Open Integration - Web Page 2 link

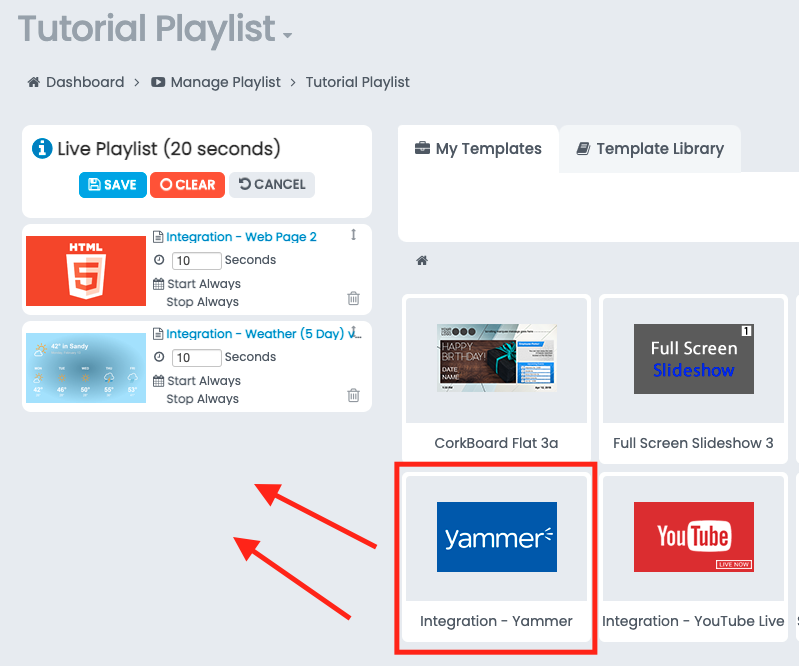241,237
